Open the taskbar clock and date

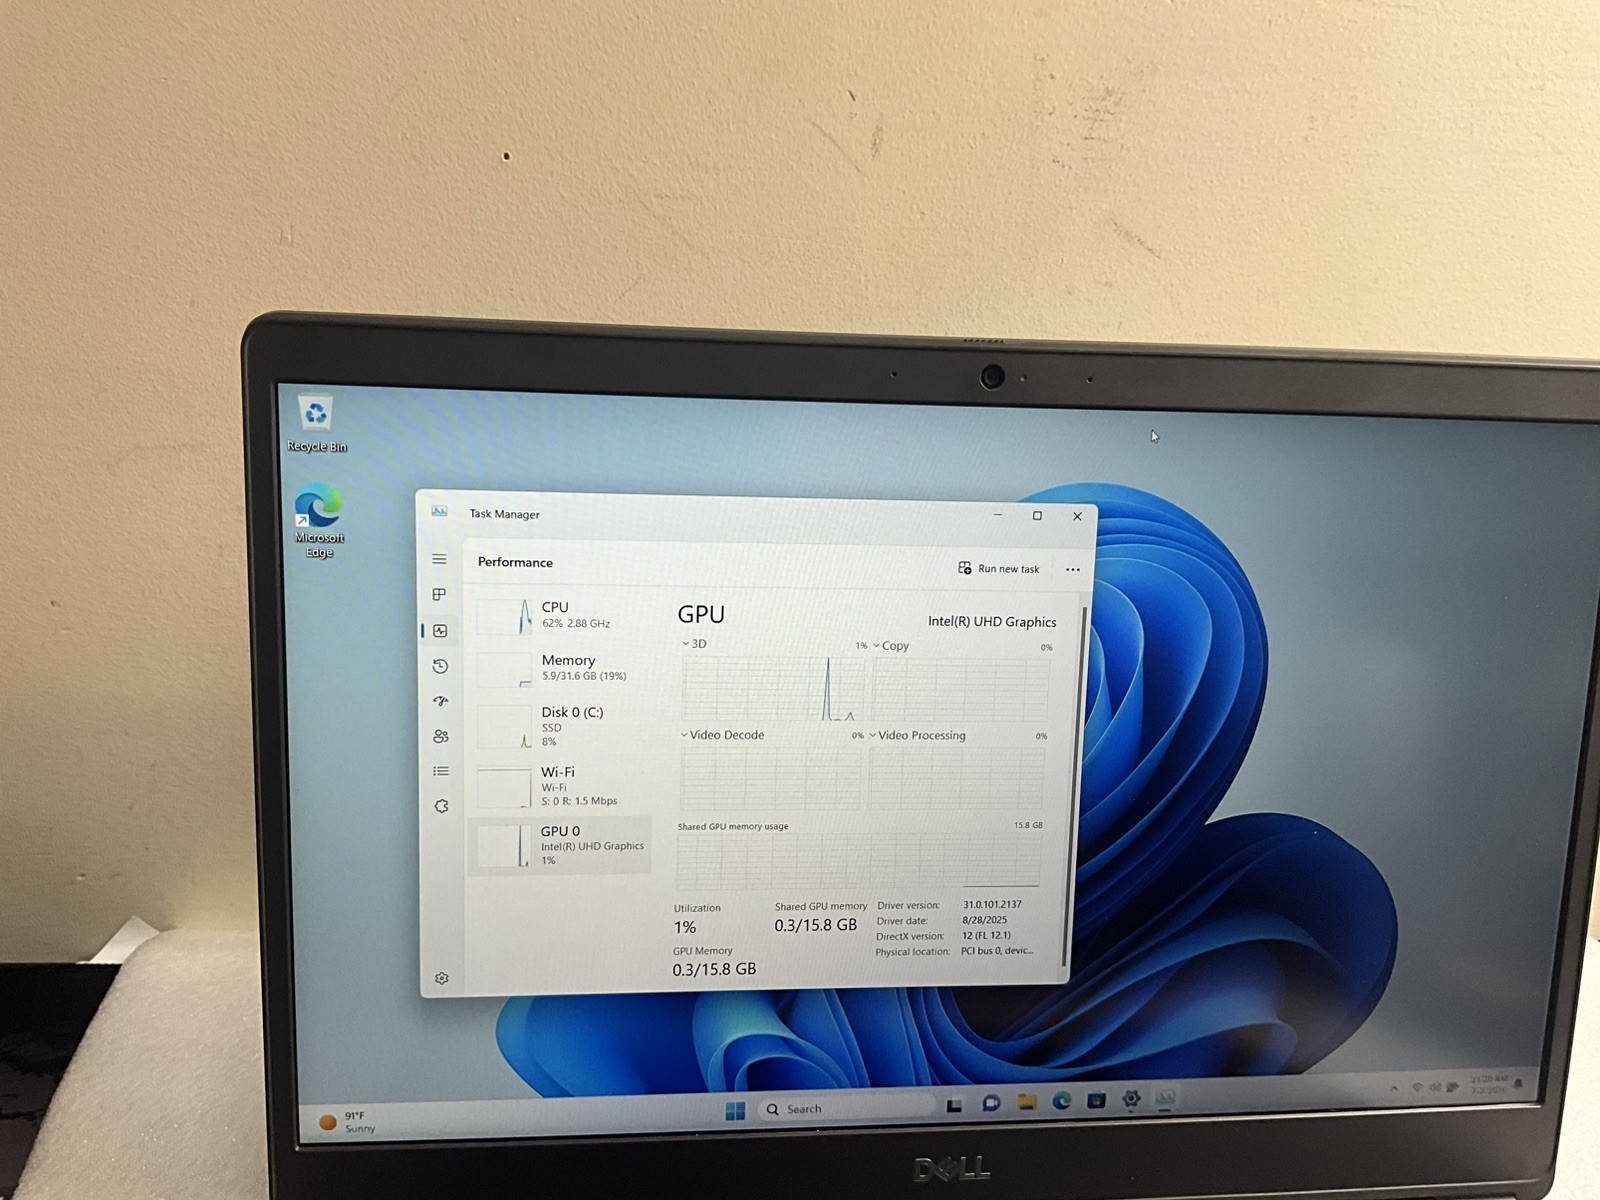[x=1489, y=1084]
